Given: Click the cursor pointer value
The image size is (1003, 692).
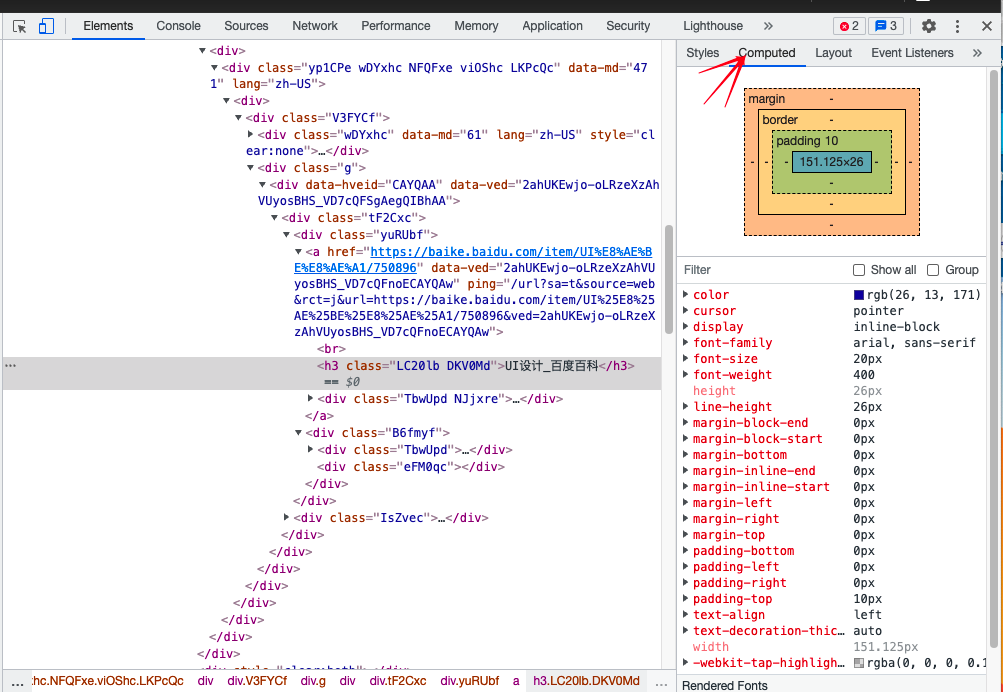Looking at the screenshot, I should (x=878, y=311).
